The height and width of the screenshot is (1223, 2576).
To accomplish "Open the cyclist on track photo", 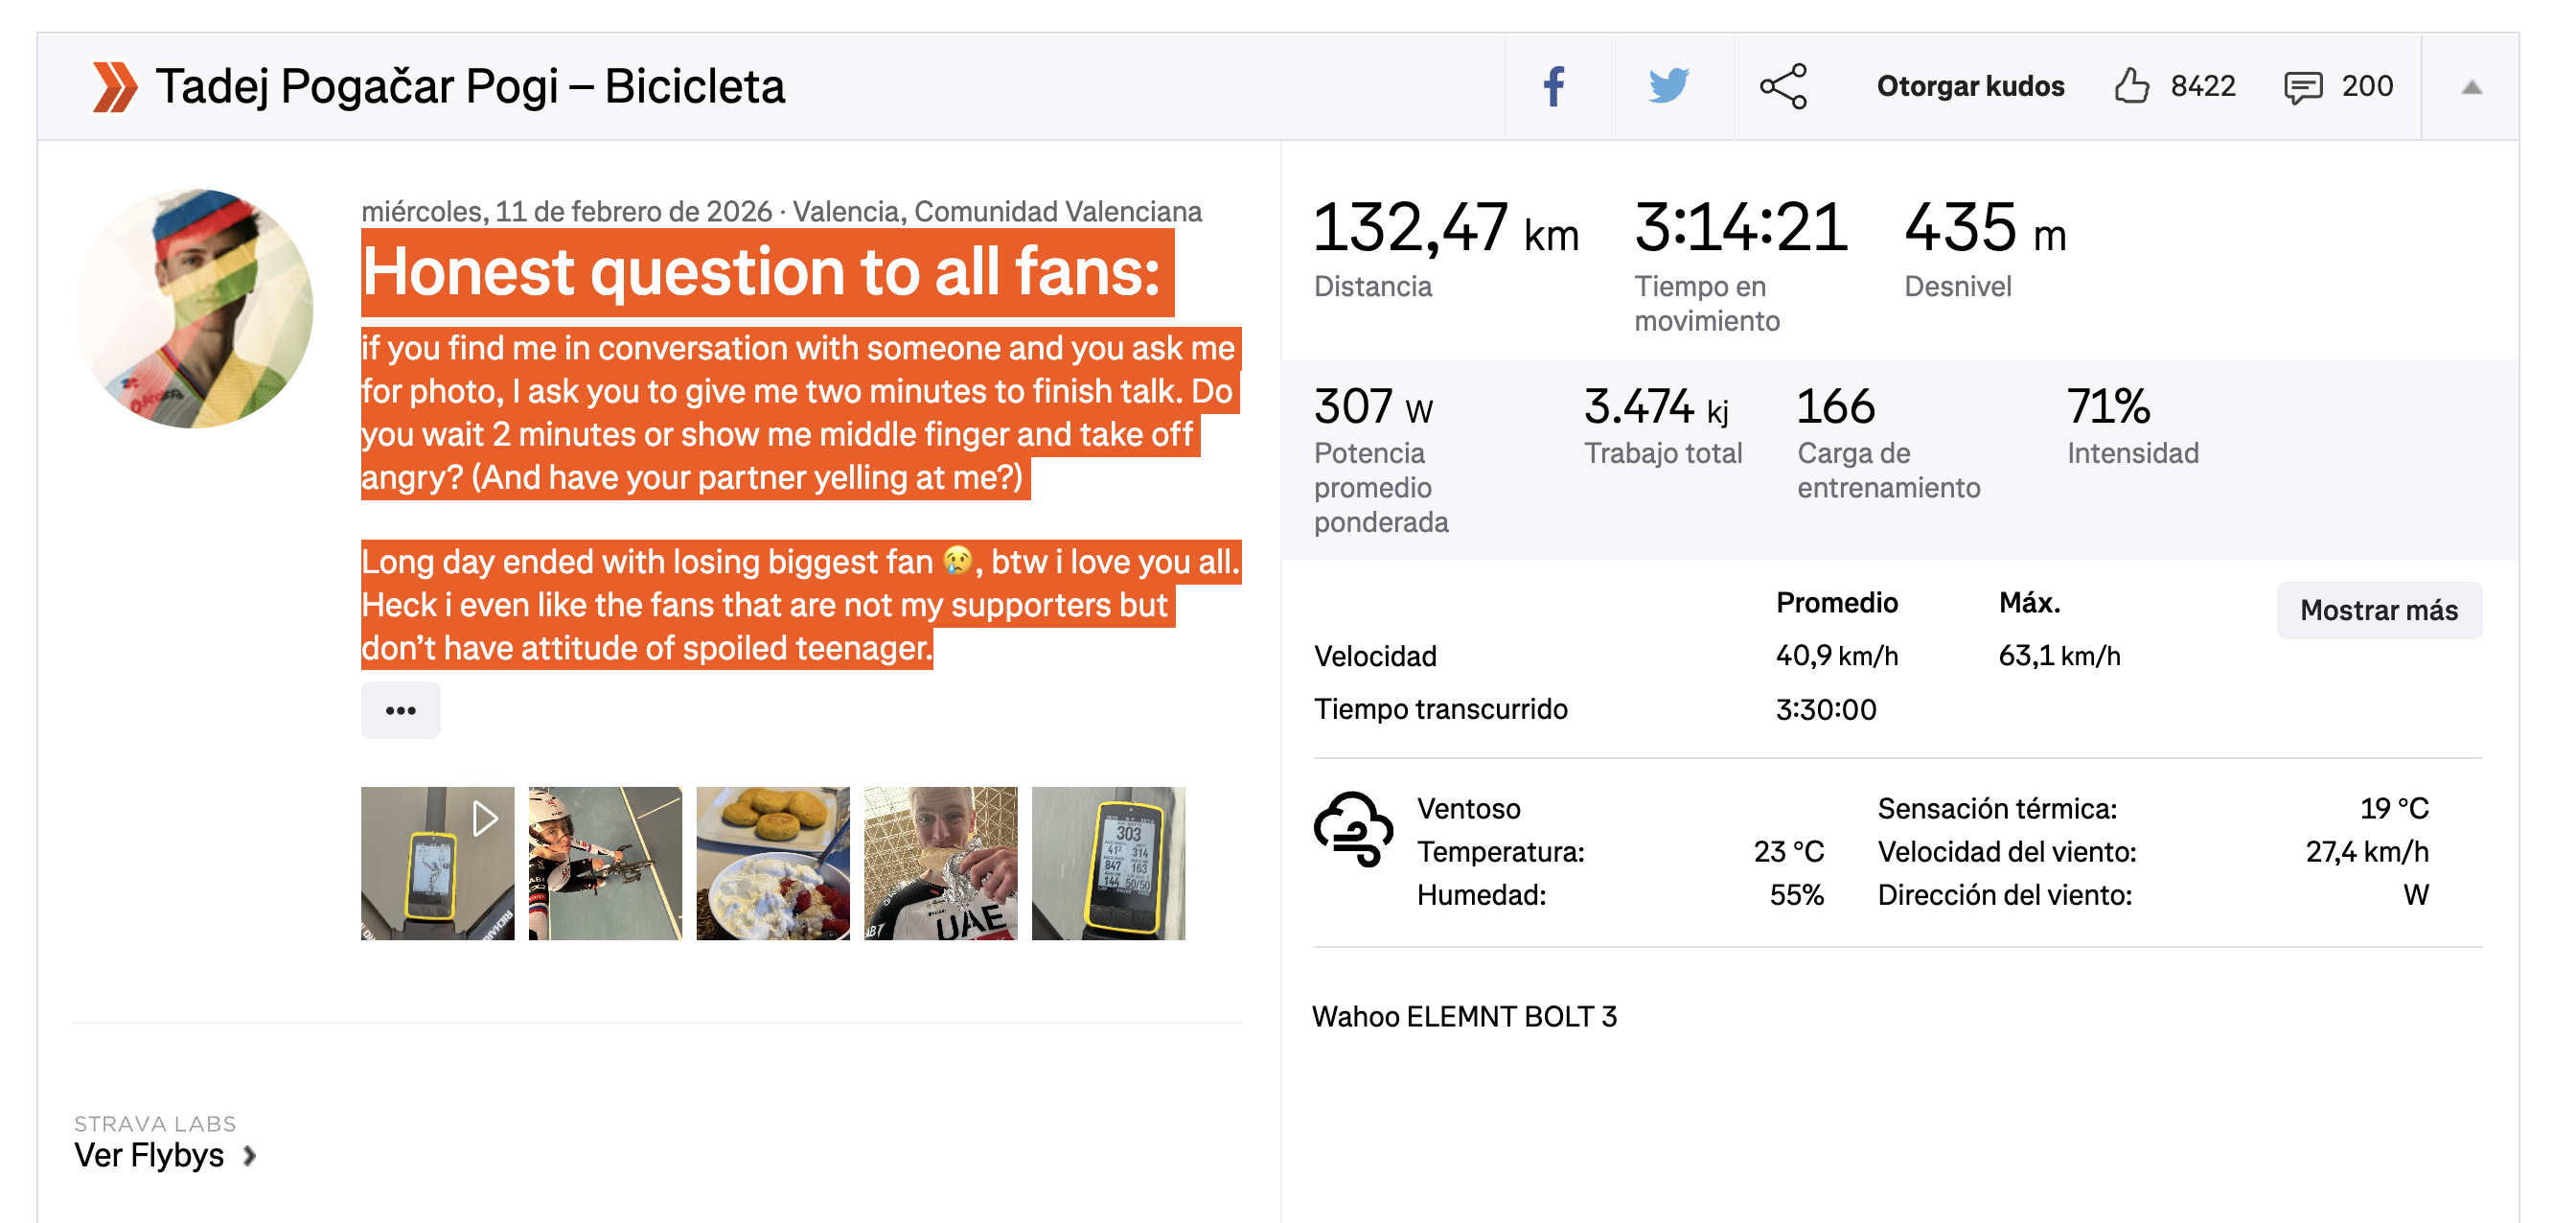I will point(605,862).
